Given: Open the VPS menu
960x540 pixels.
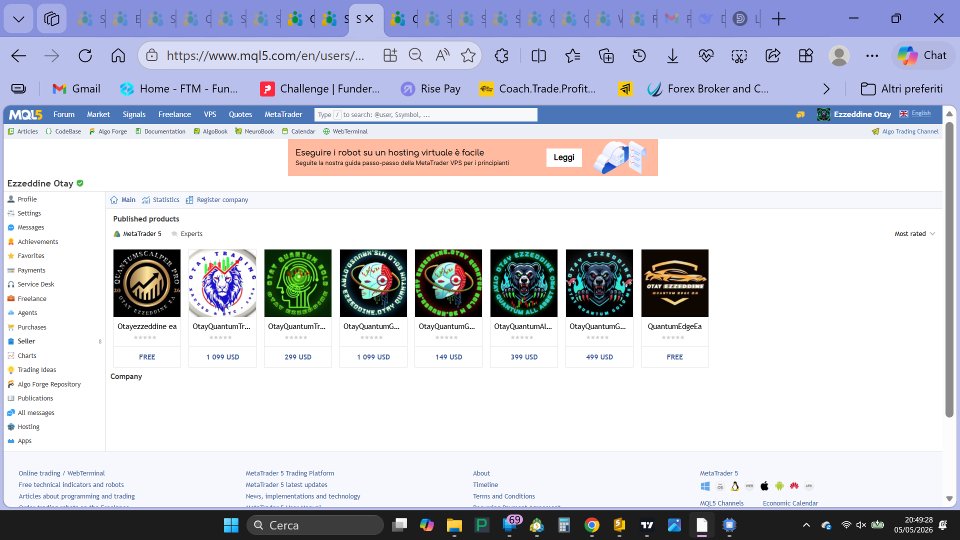Looking at the screenshot, I should (210, 114).
